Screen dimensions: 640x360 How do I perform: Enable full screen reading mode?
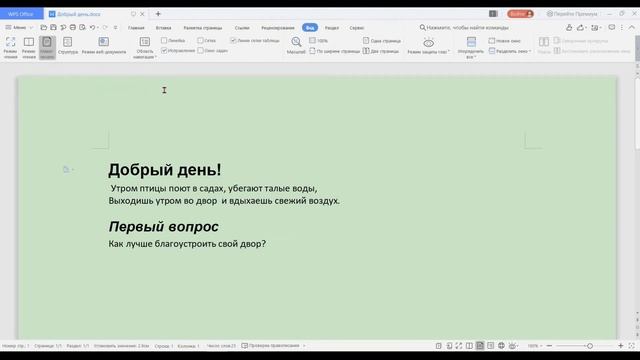(10, 47)
